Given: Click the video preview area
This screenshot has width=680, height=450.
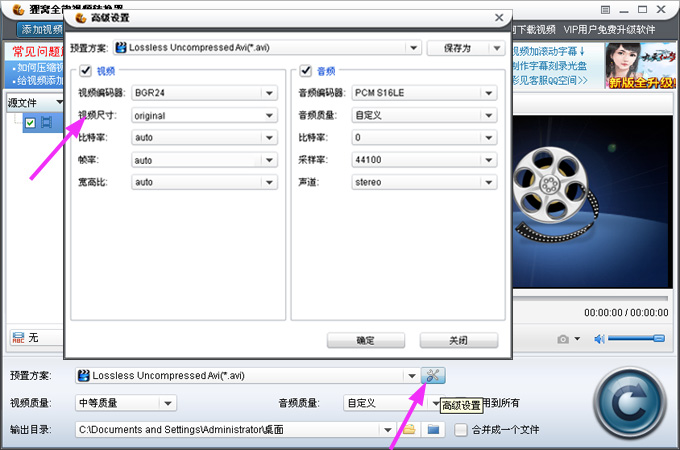Looking at the screenshot, I should (592, 202).
